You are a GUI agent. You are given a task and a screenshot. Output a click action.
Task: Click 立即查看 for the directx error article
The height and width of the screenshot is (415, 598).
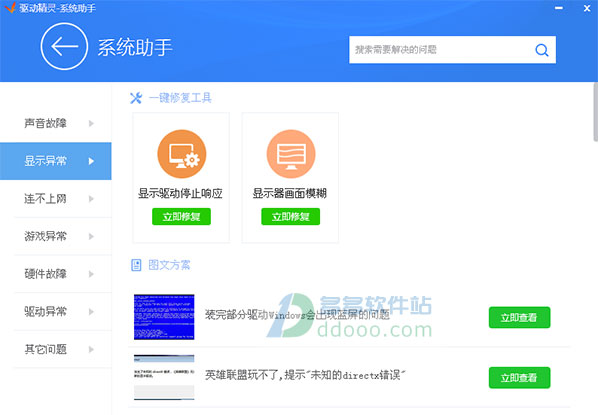519,378
